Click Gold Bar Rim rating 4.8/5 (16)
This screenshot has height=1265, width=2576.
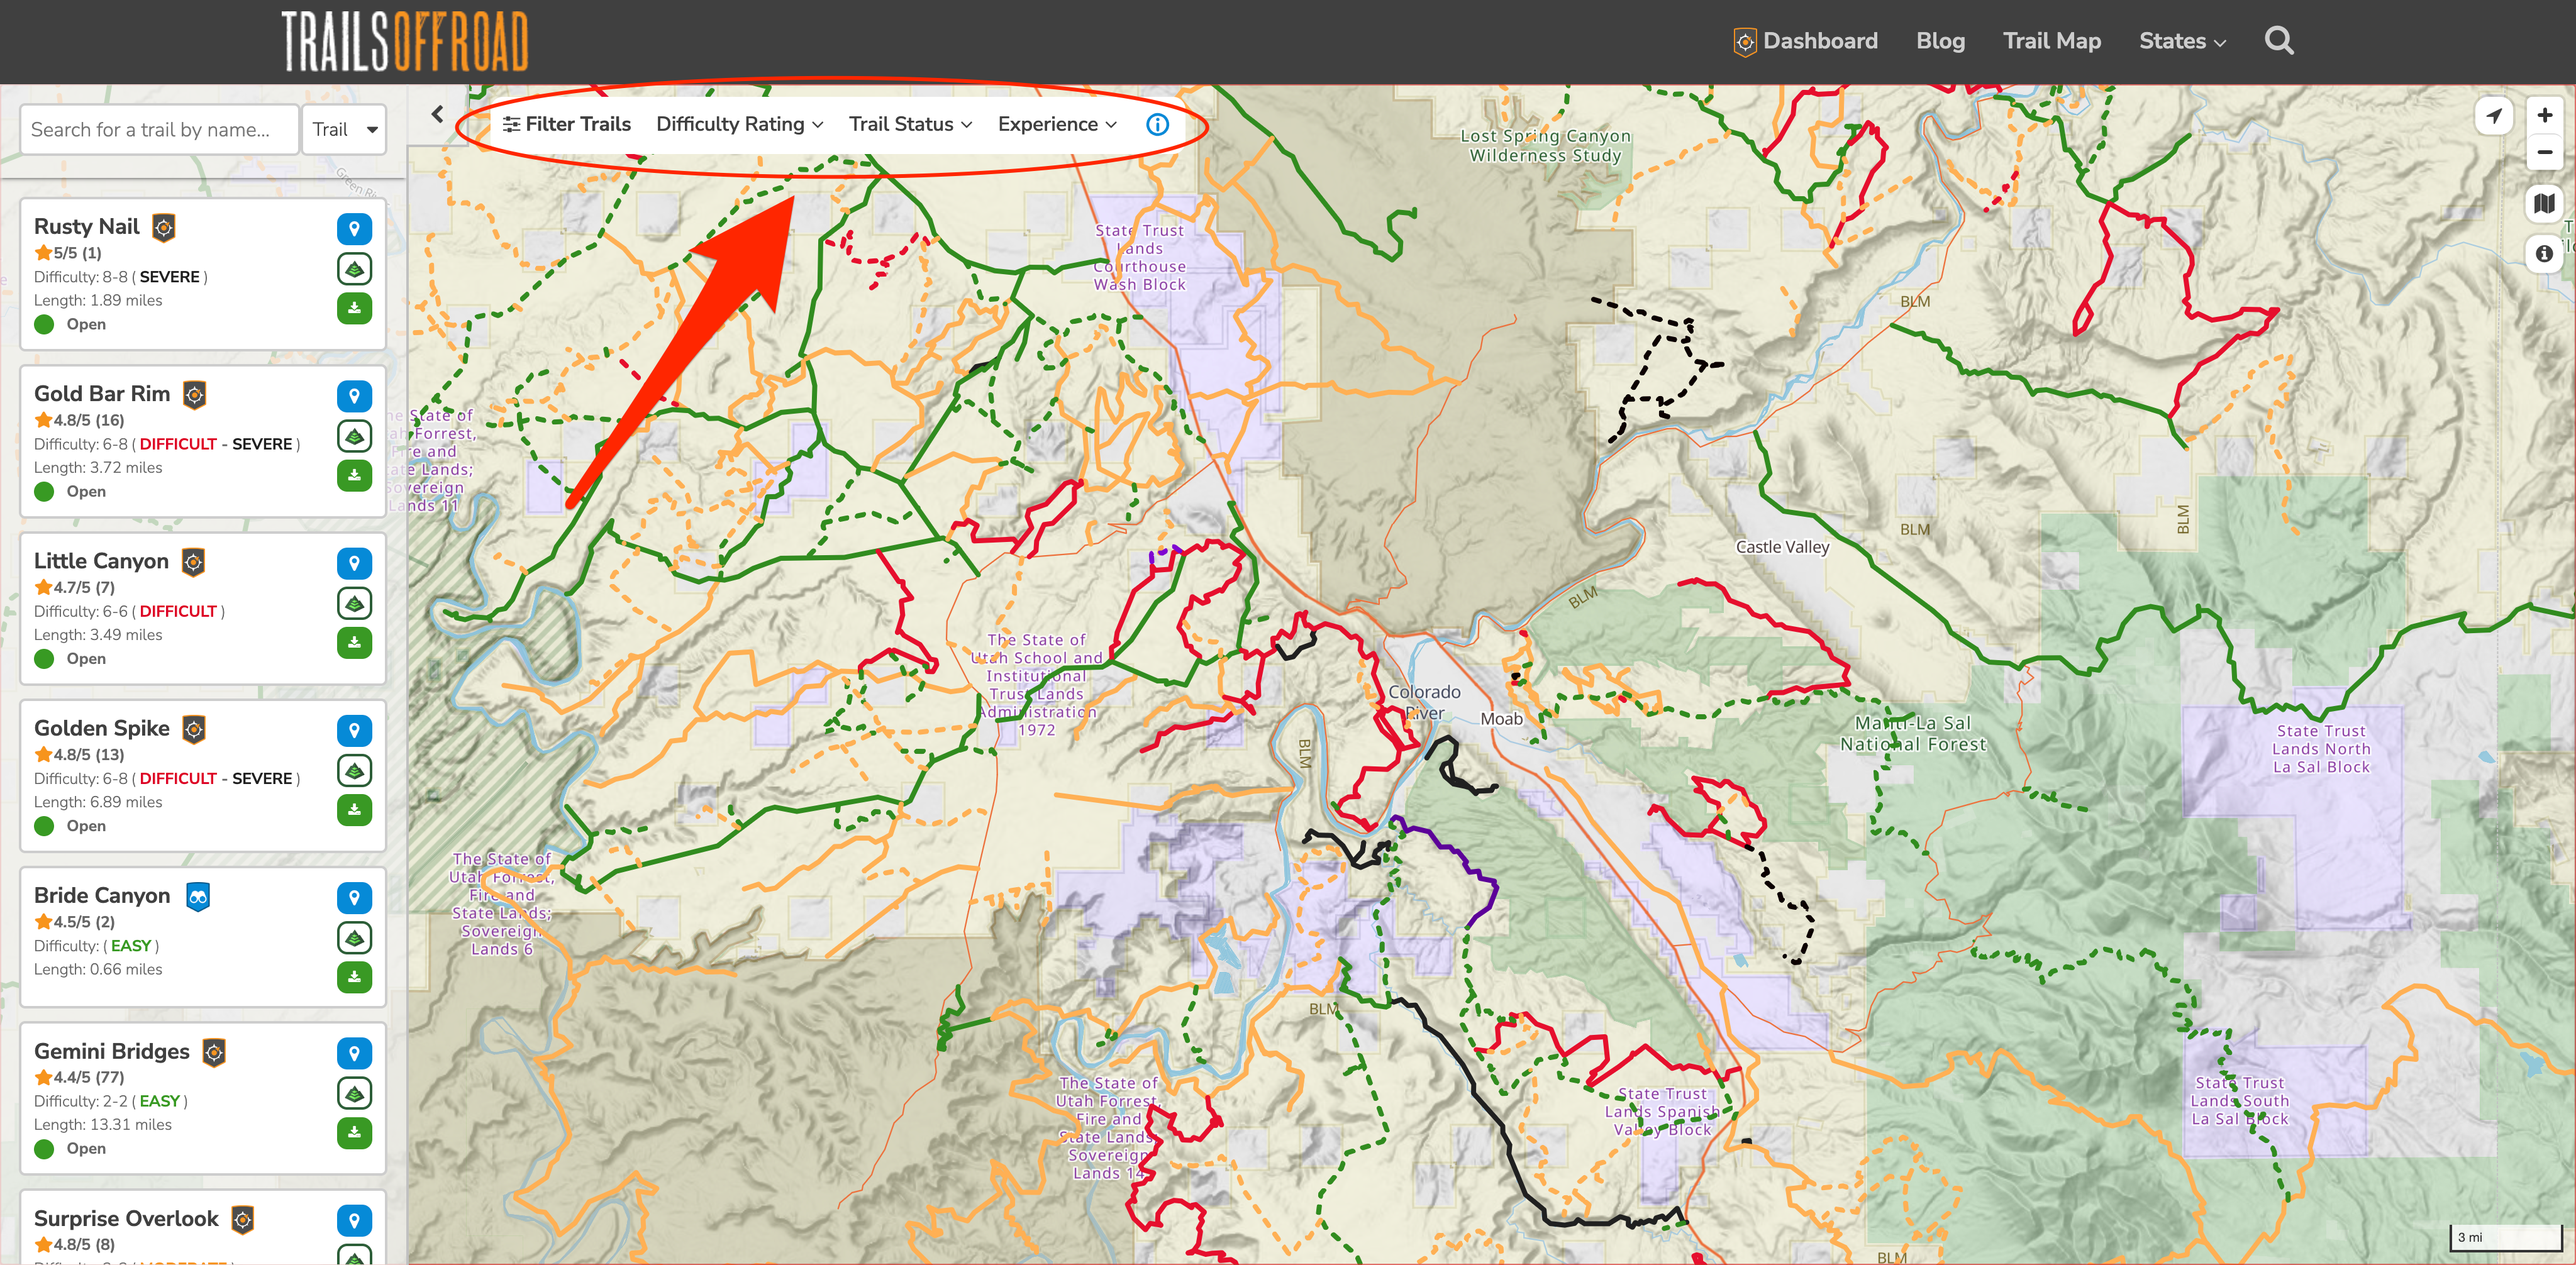(x=80, y=420)
